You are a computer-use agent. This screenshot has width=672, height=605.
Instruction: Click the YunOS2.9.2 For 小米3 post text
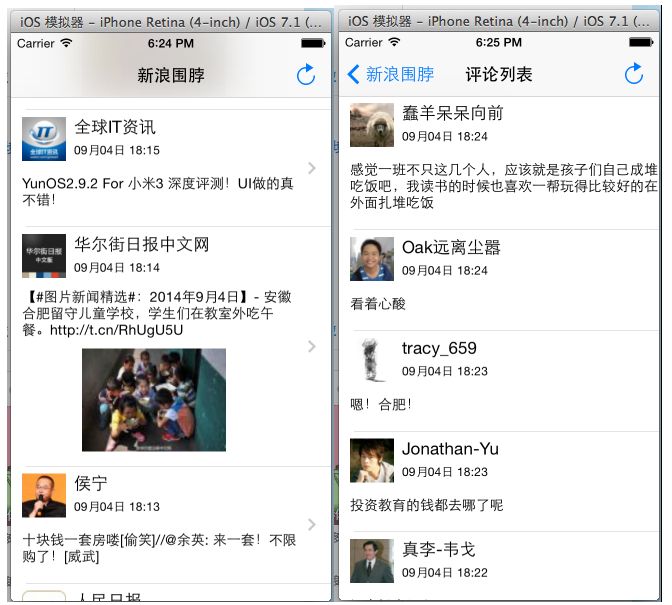point(158,192)
